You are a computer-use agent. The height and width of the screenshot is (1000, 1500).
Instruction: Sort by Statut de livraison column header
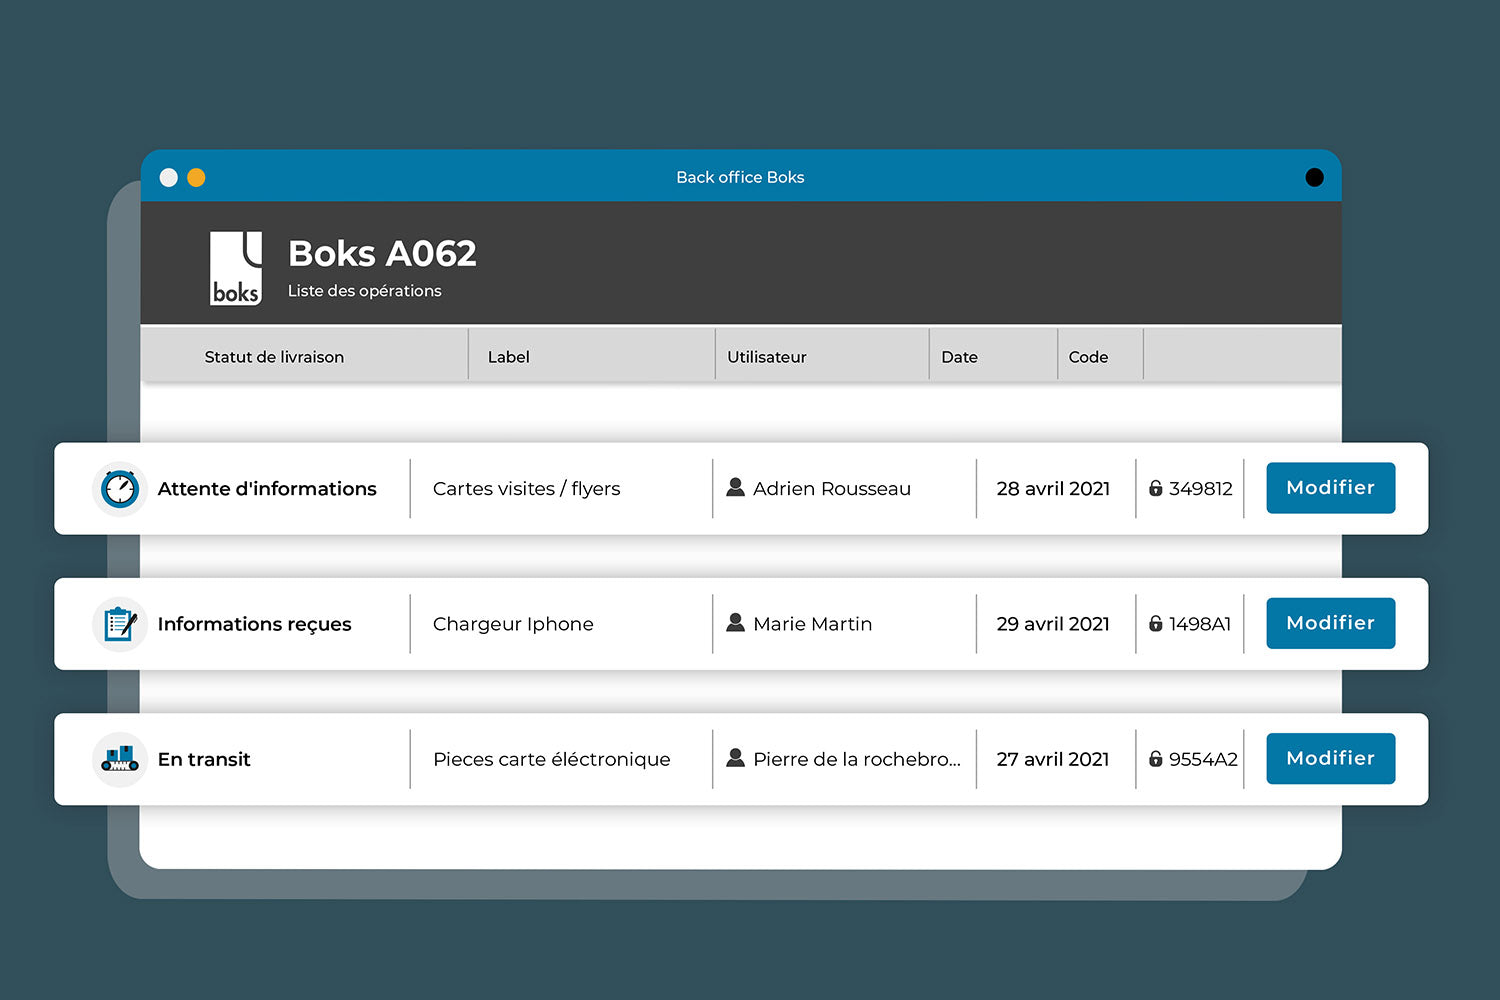tap(274, 357)
